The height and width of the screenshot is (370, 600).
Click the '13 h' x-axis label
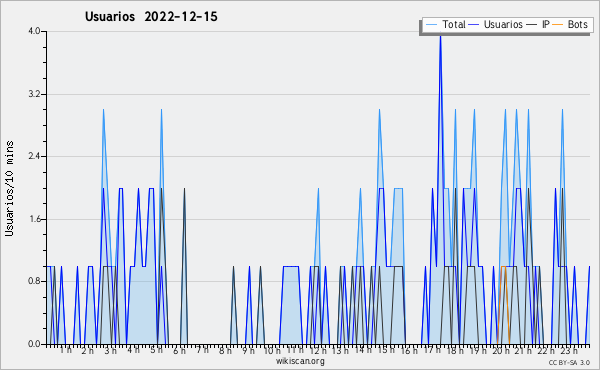coord(340,350)
